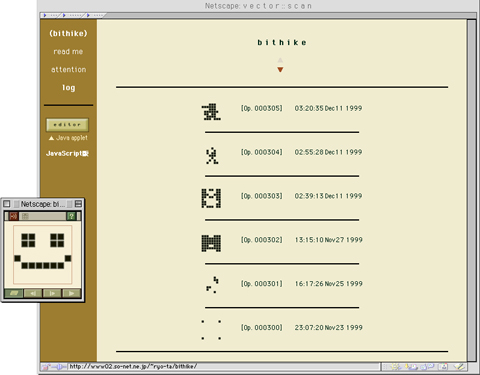Click the eraser icon in applet bottom bar
The height and width of the screenshot is (375, 480).
pyautogui.click(x=14, y=293)
